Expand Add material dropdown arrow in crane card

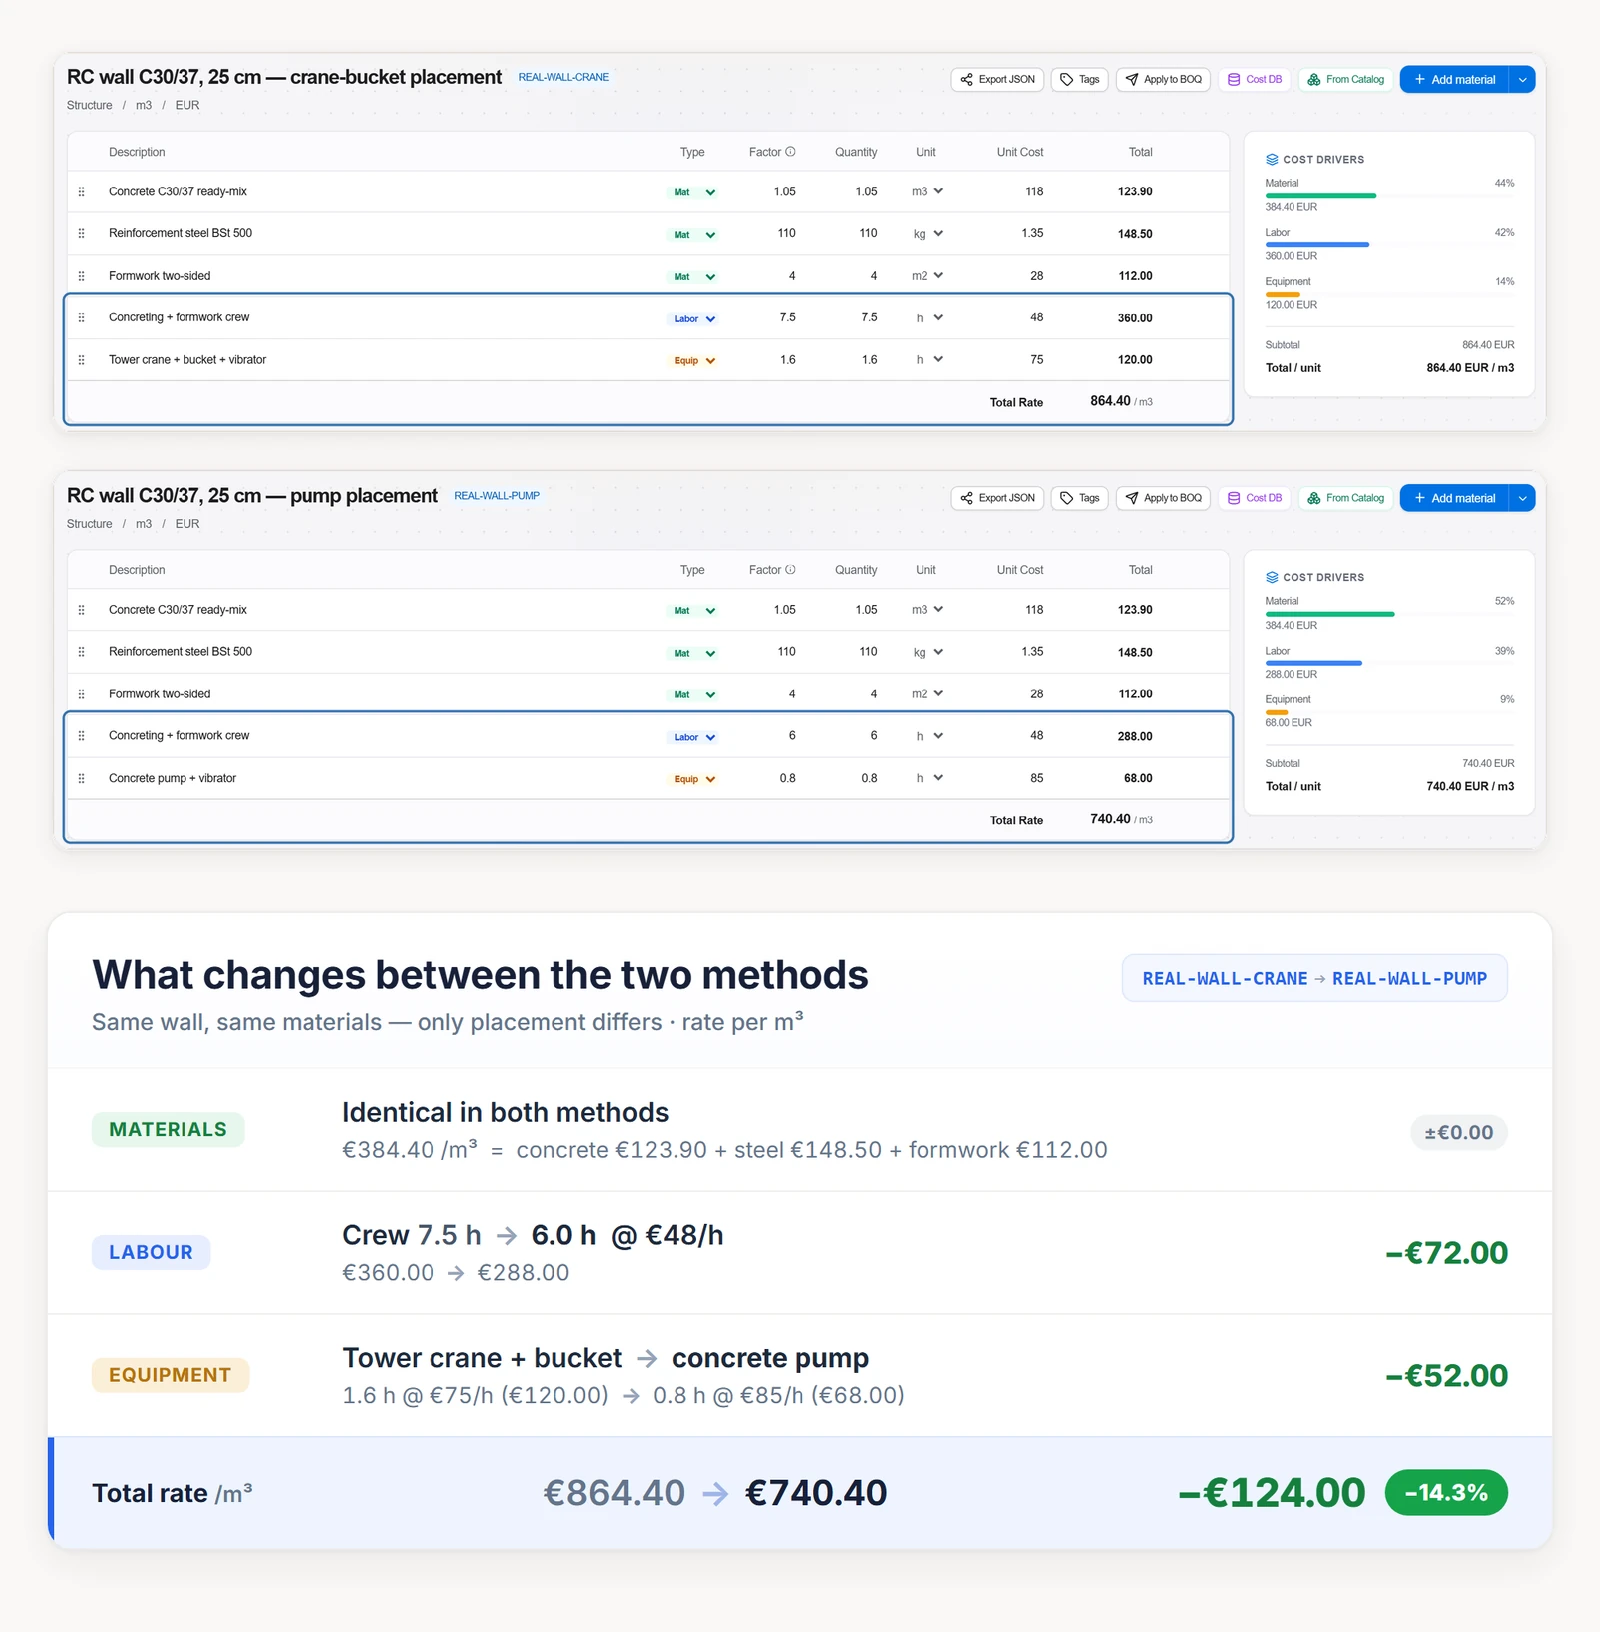pos(1522,80)
